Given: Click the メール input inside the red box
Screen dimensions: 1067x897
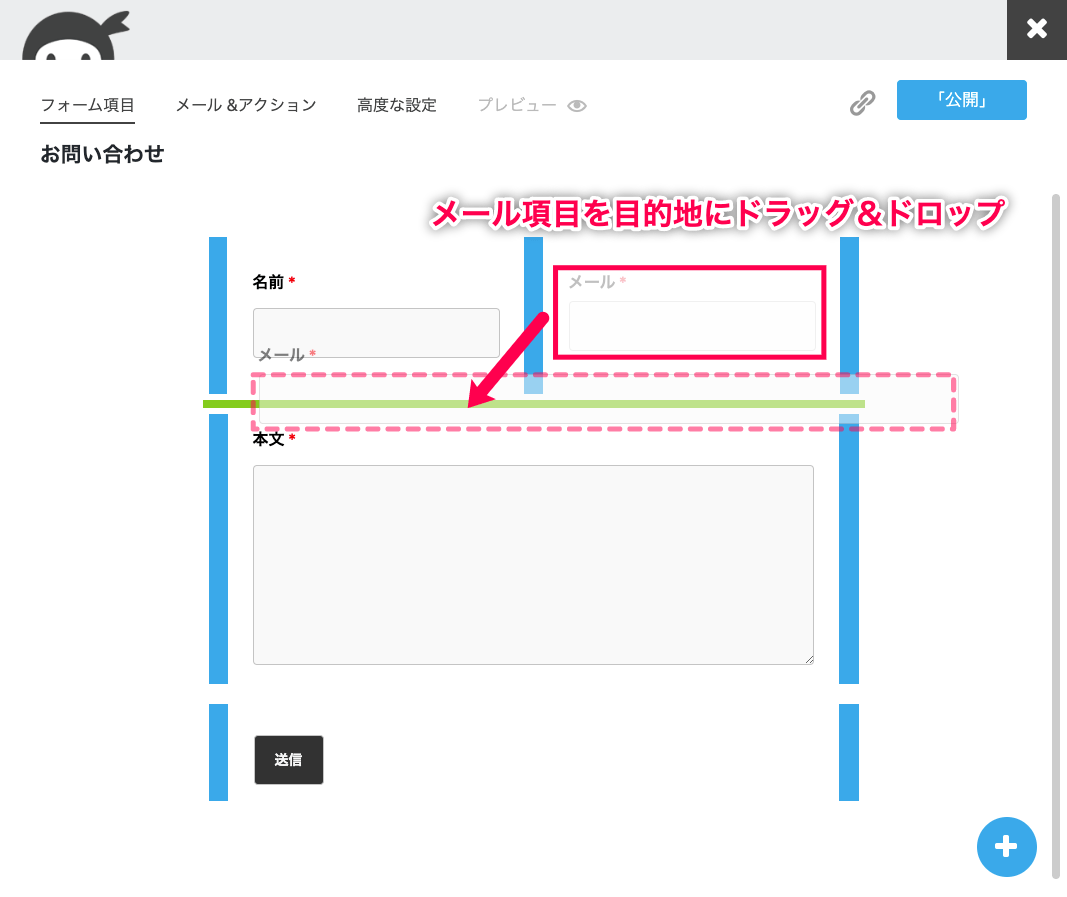Looking at the screenshot, I should point(691,326).
